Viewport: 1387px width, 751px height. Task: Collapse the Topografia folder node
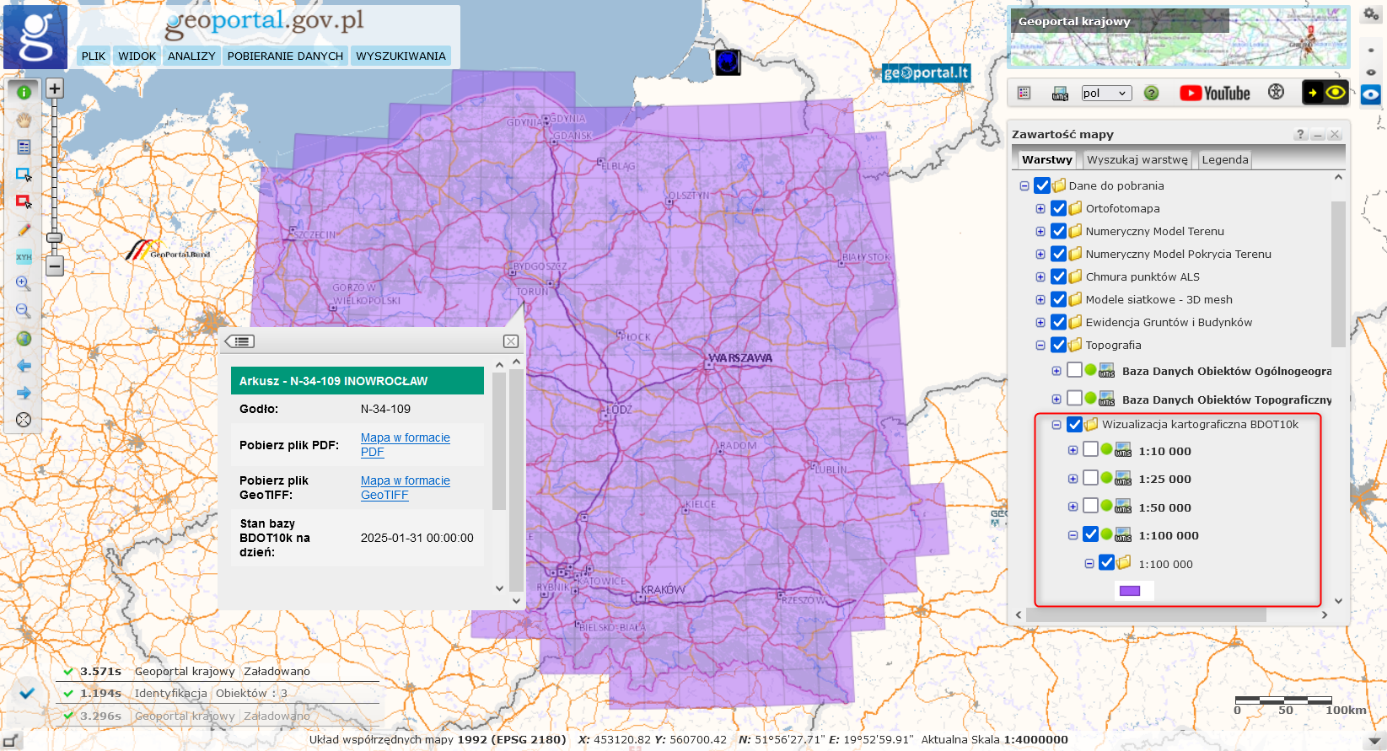(x=1040, y=345)
